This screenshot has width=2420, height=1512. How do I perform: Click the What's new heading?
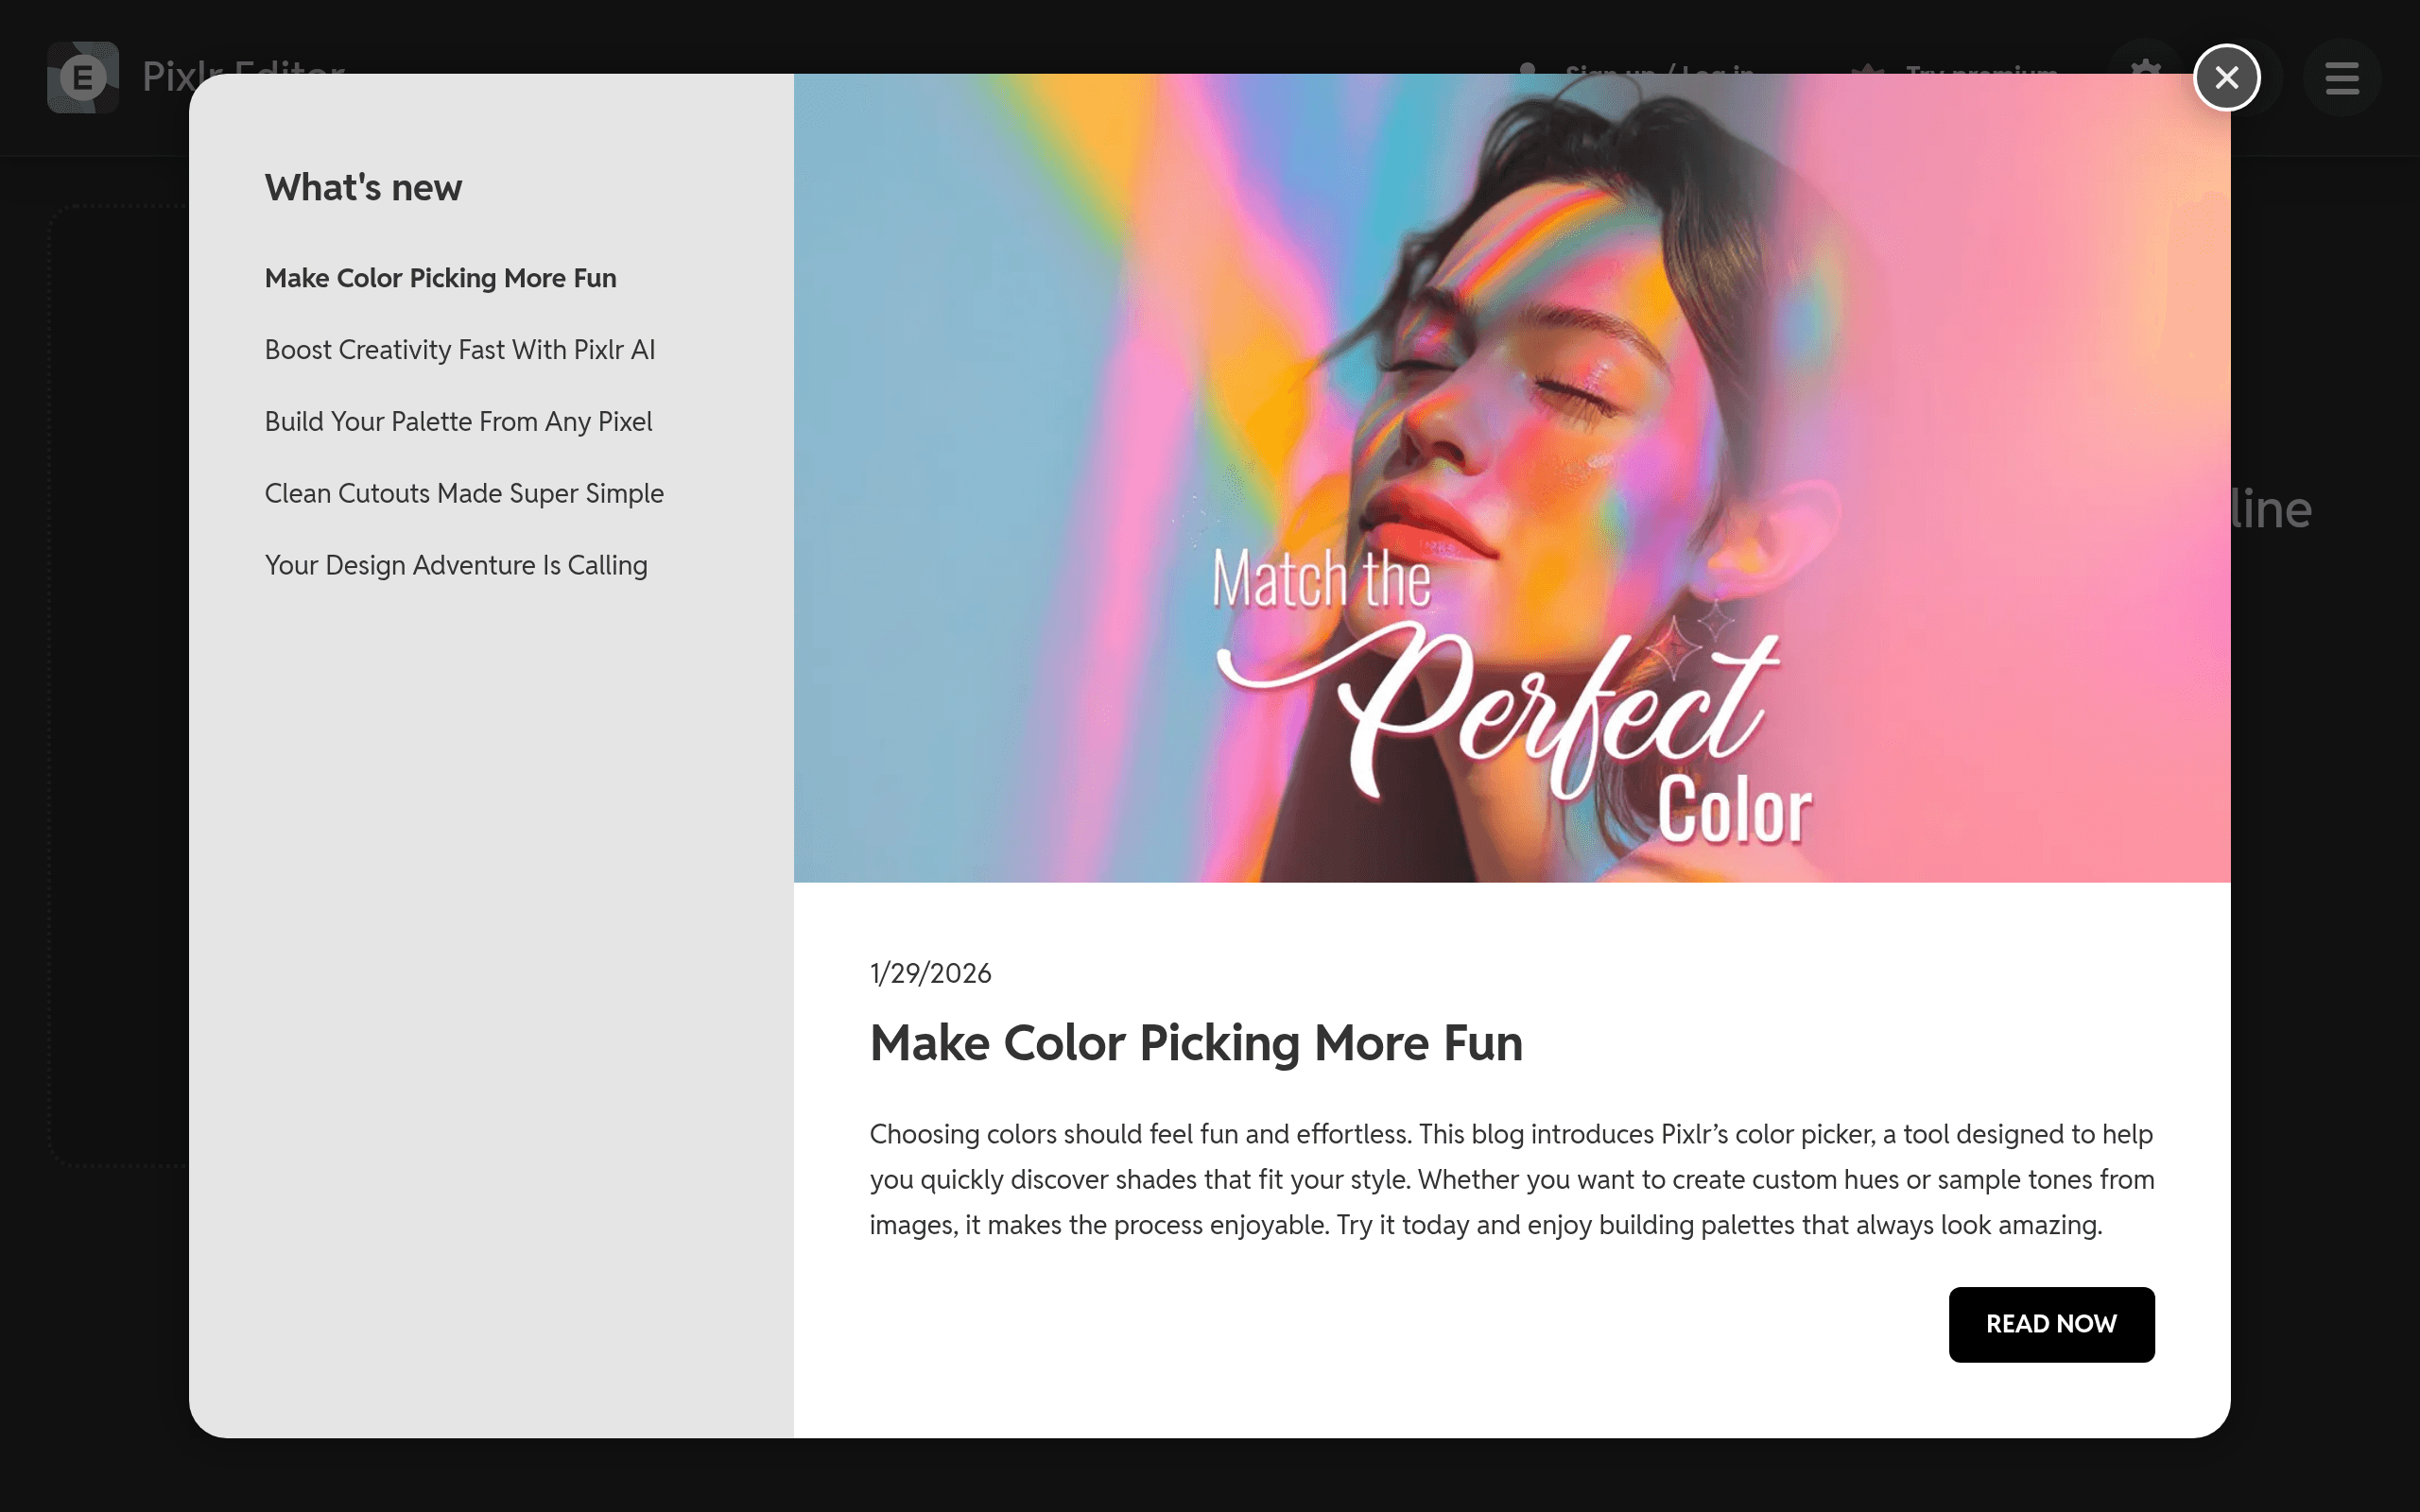(x=363, y=188)
